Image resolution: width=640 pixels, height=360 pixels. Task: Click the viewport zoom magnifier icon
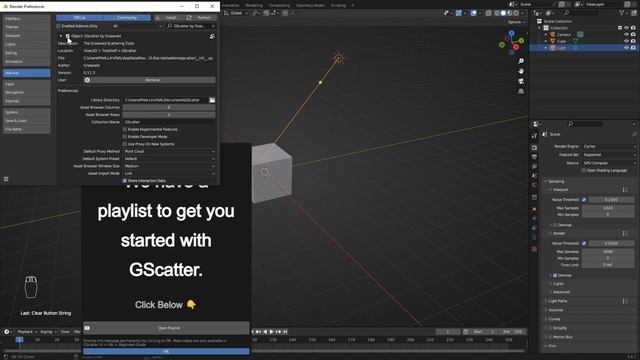521,61
